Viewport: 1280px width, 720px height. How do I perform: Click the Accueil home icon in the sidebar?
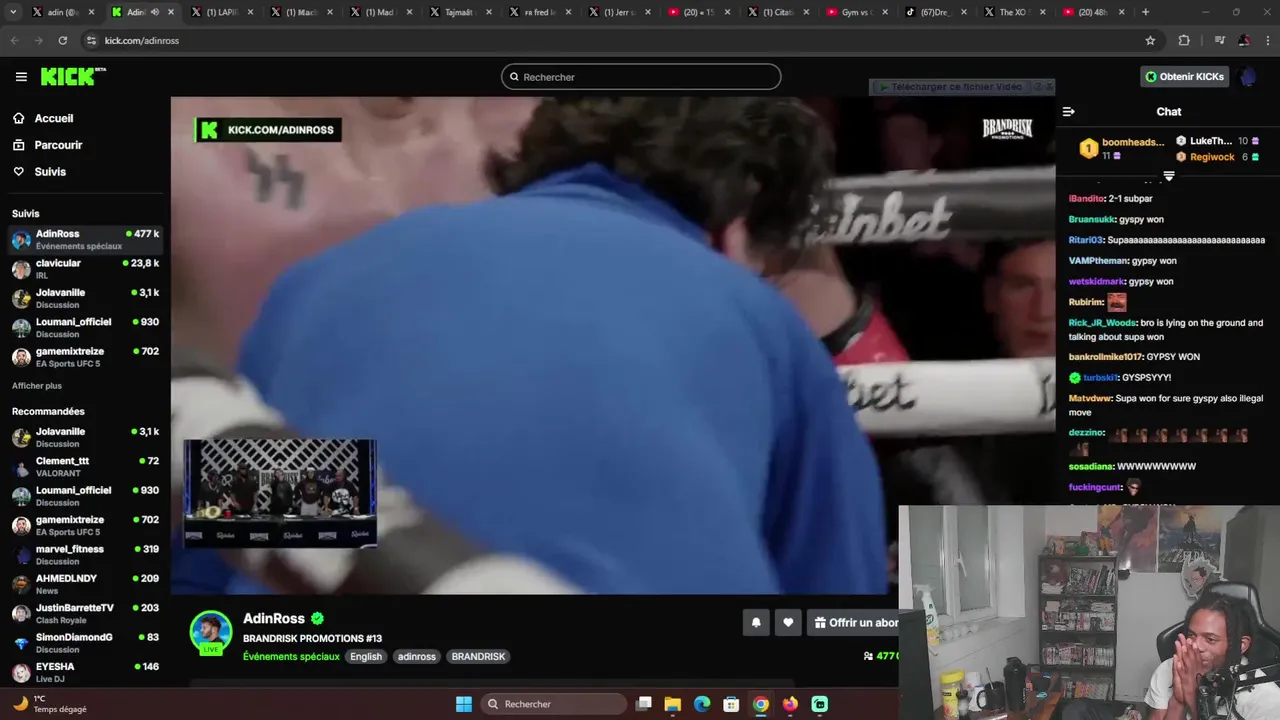[x=19, y=118]
